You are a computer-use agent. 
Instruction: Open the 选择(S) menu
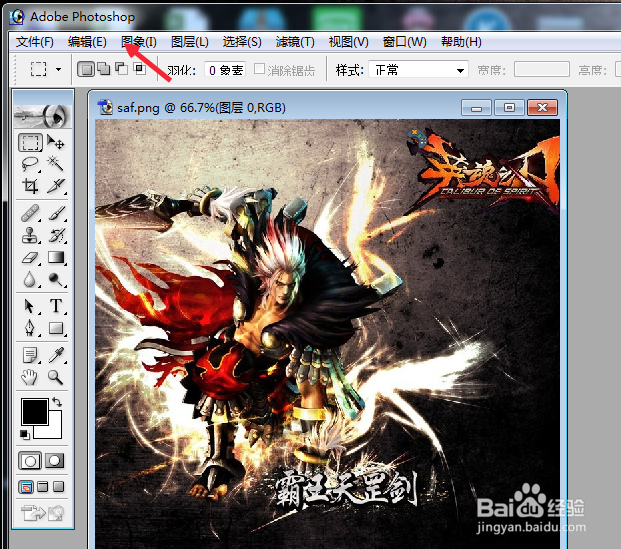(242, 42)
